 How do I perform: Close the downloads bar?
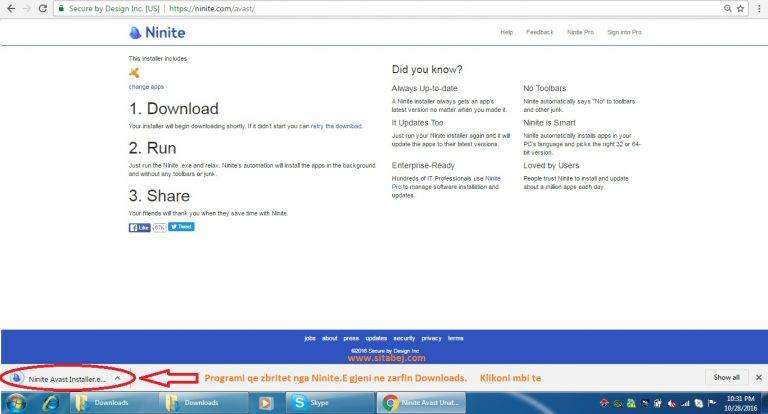click(759, 377)
